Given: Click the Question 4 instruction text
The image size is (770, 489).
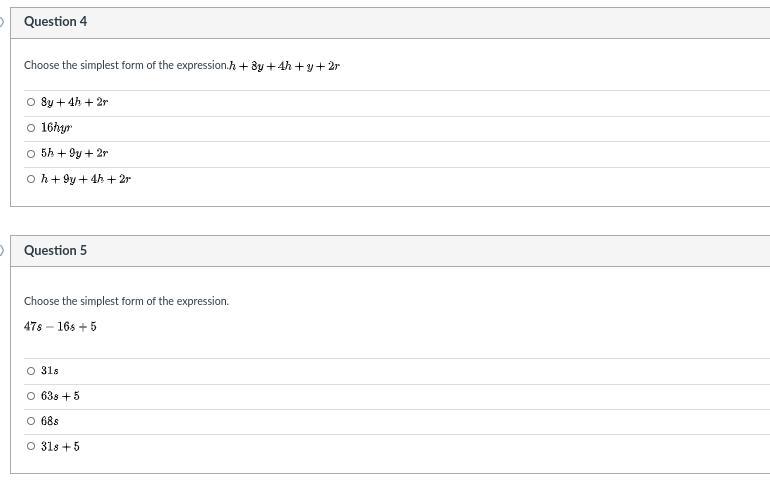Looking at the screenshot, I should [x=126, y=65].
